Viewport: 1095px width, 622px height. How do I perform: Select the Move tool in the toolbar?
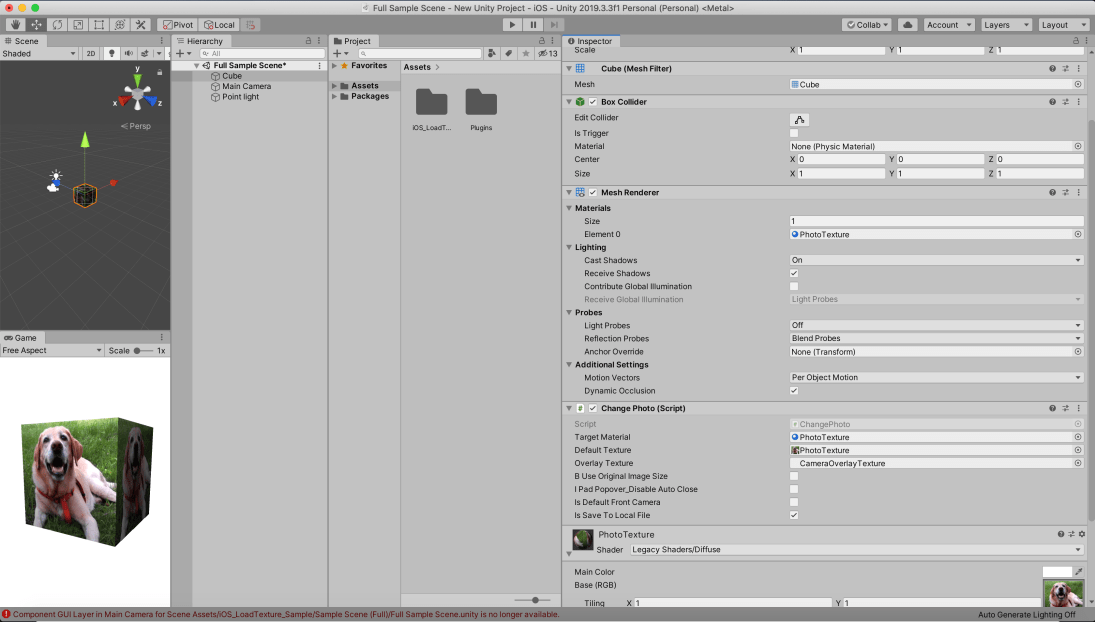(37, 24)
